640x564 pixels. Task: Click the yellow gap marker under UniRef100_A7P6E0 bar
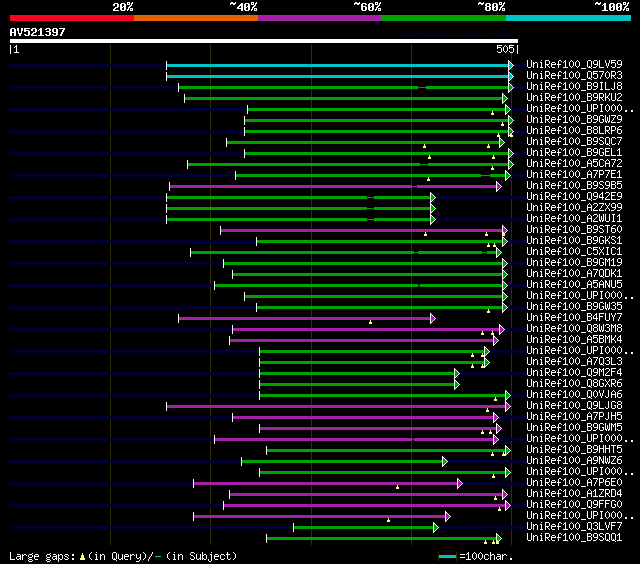[x=398, y=487]
